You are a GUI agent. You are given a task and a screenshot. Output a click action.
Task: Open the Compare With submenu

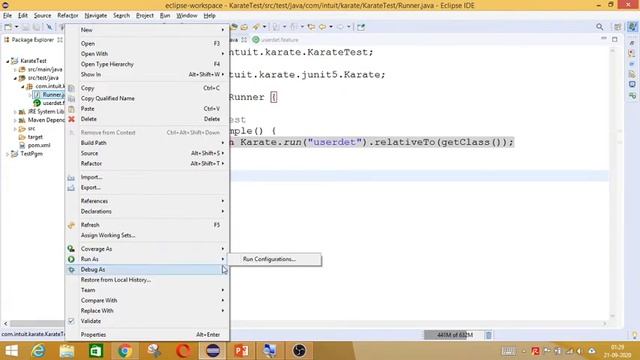pos(147,300)
